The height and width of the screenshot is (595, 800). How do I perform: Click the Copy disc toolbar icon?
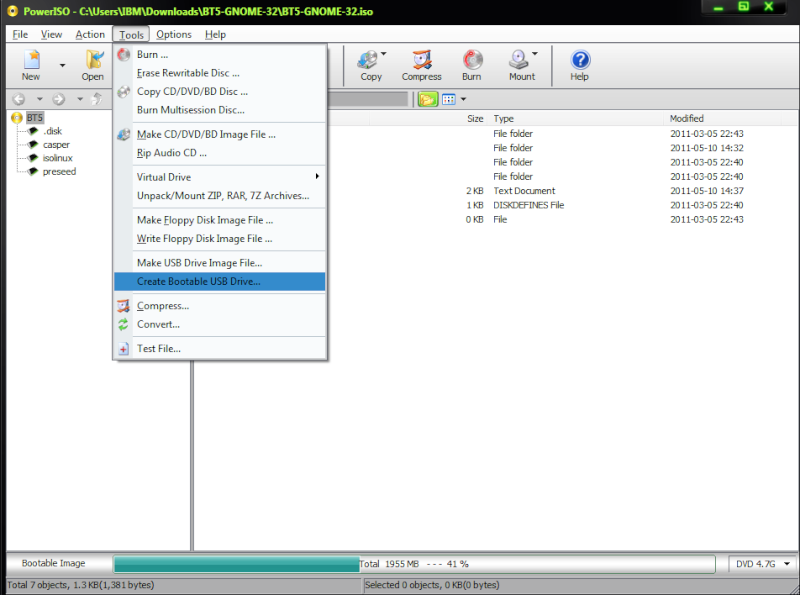point(368,60)
